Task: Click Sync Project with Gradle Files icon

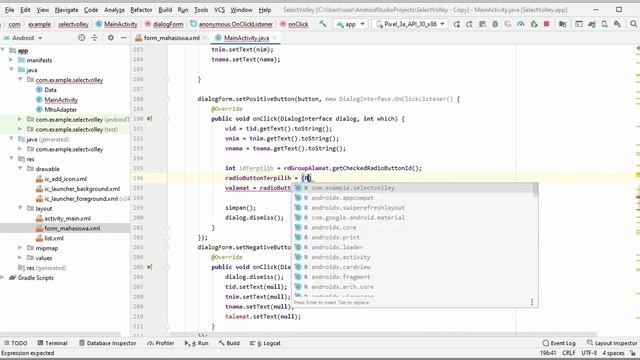Action: pyautogui.click(x=592, y=24)
